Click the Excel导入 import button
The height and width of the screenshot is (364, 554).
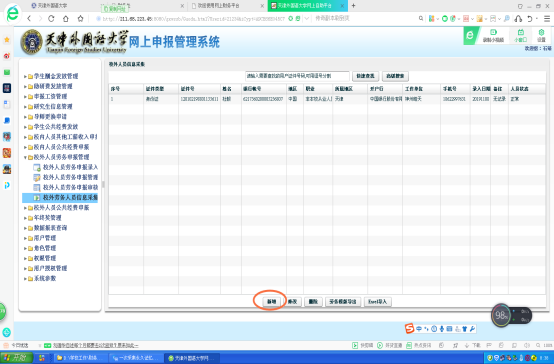(377, 301)
